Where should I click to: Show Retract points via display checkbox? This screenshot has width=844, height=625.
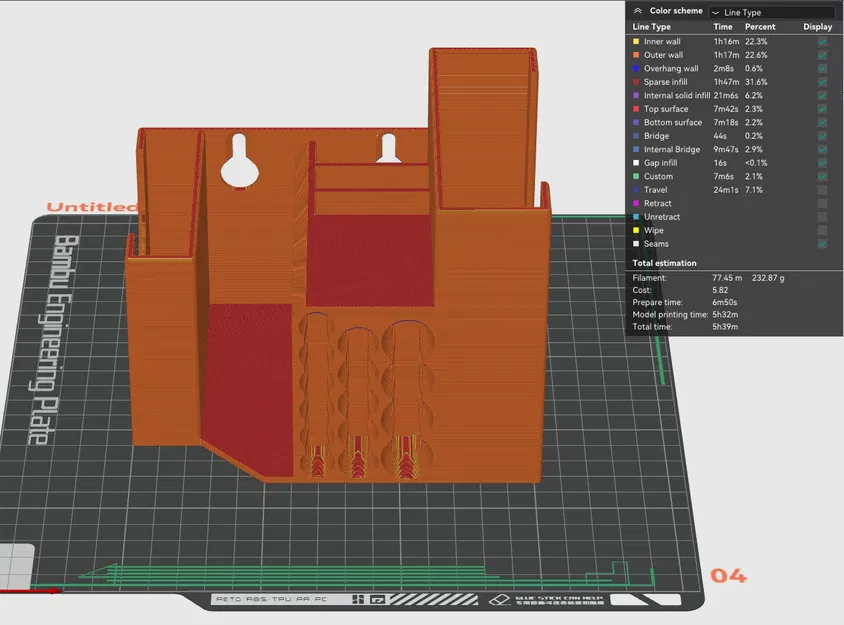tap(822, 203)
